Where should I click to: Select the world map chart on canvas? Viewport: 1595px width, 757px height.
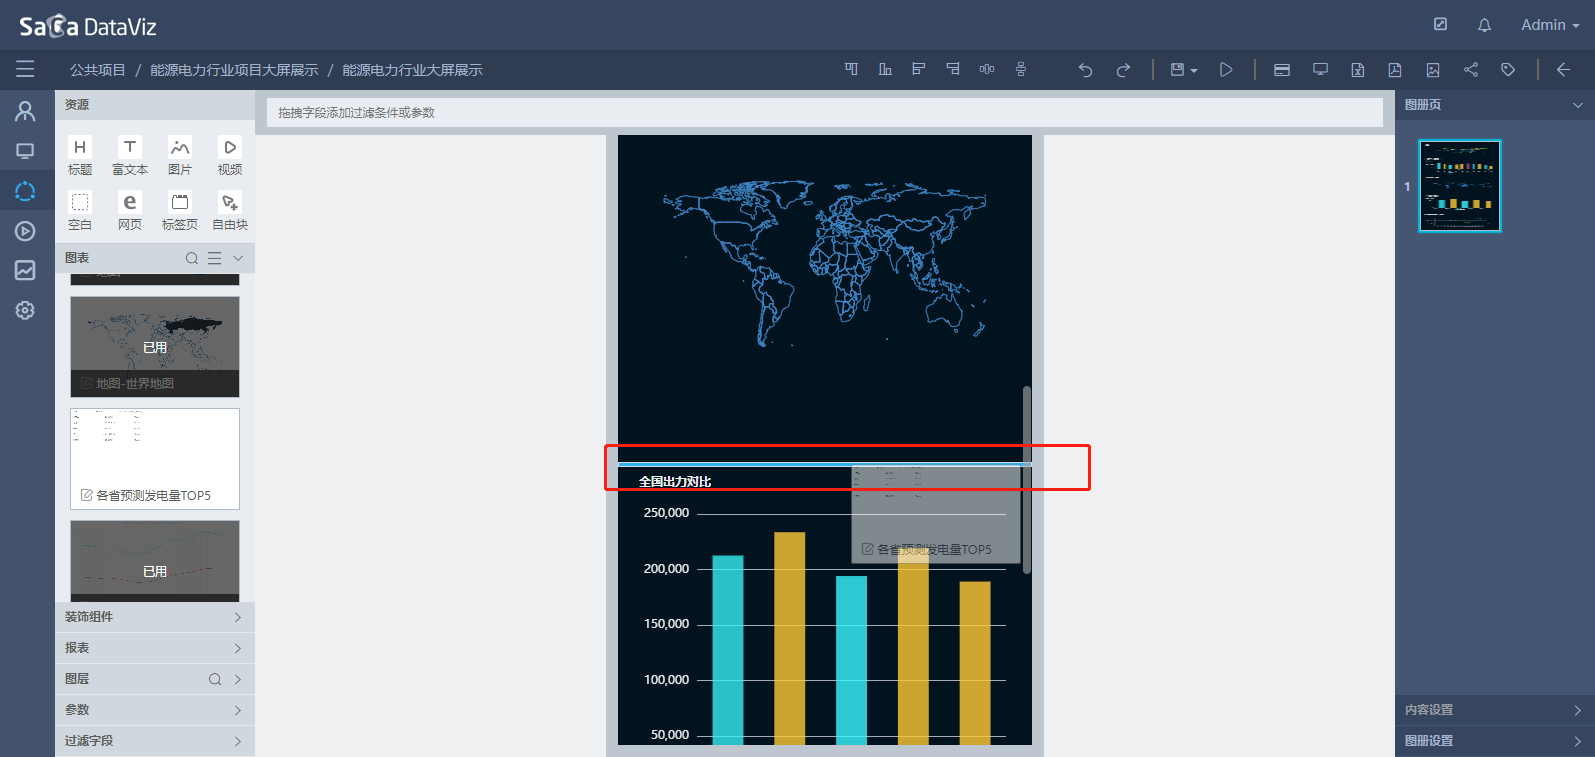tap(825, 265)
